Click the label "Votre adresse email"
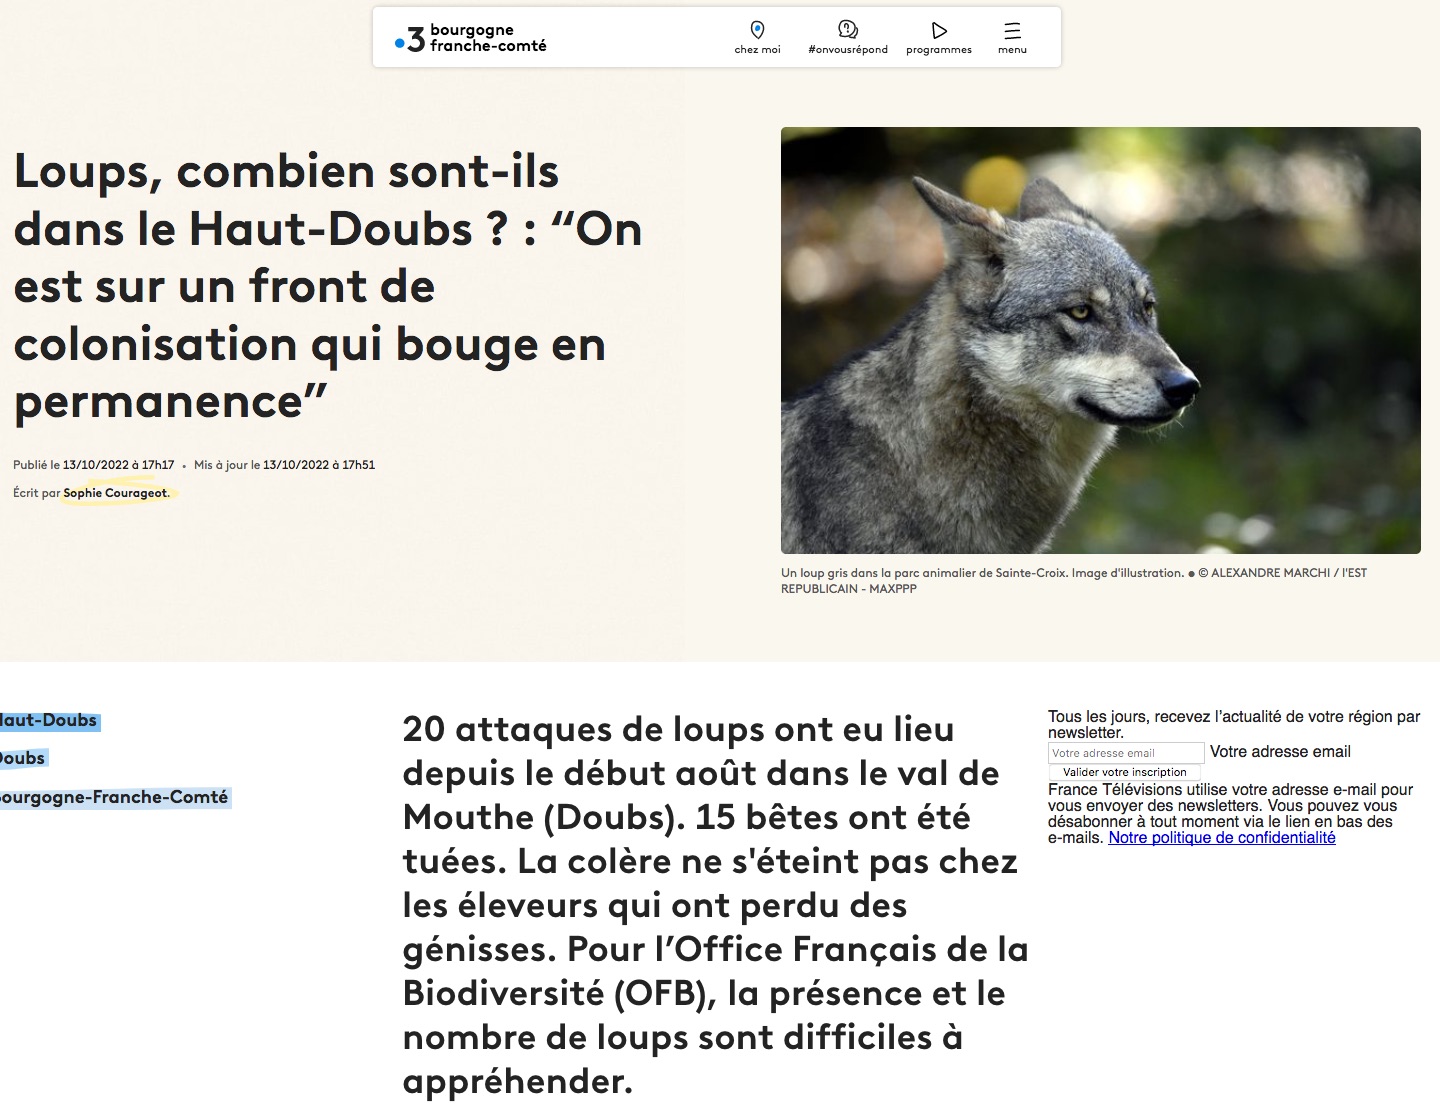Image resolution: width=1440 pixels, height=1108 pixels. tap(1280, 752)
